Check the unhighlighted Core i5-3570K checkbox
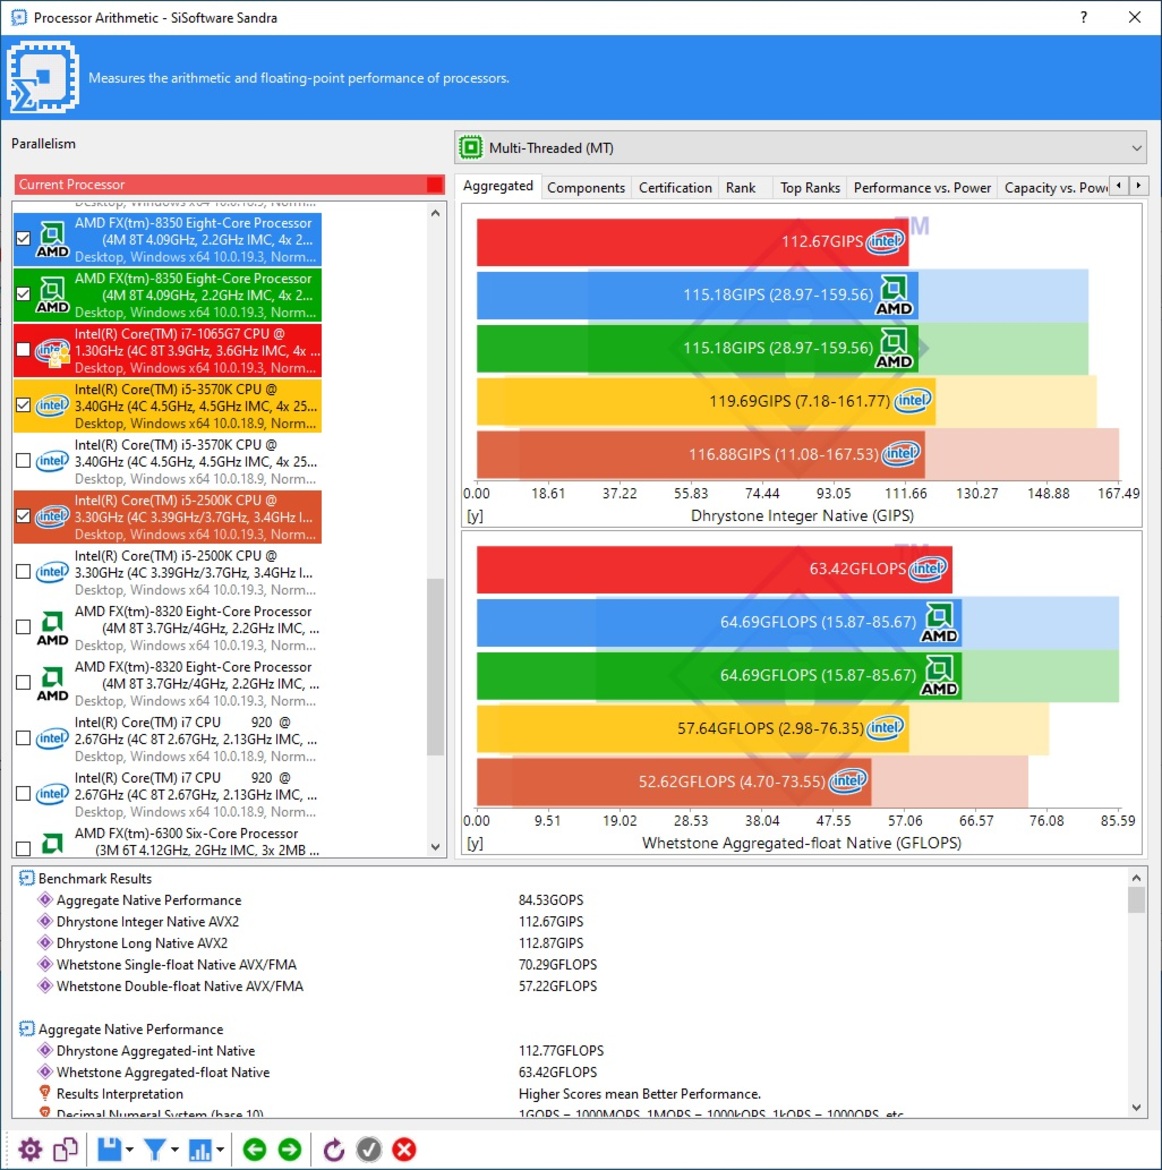Image resolution: width=1162 pixels, height=1170 pixels. 23,460
